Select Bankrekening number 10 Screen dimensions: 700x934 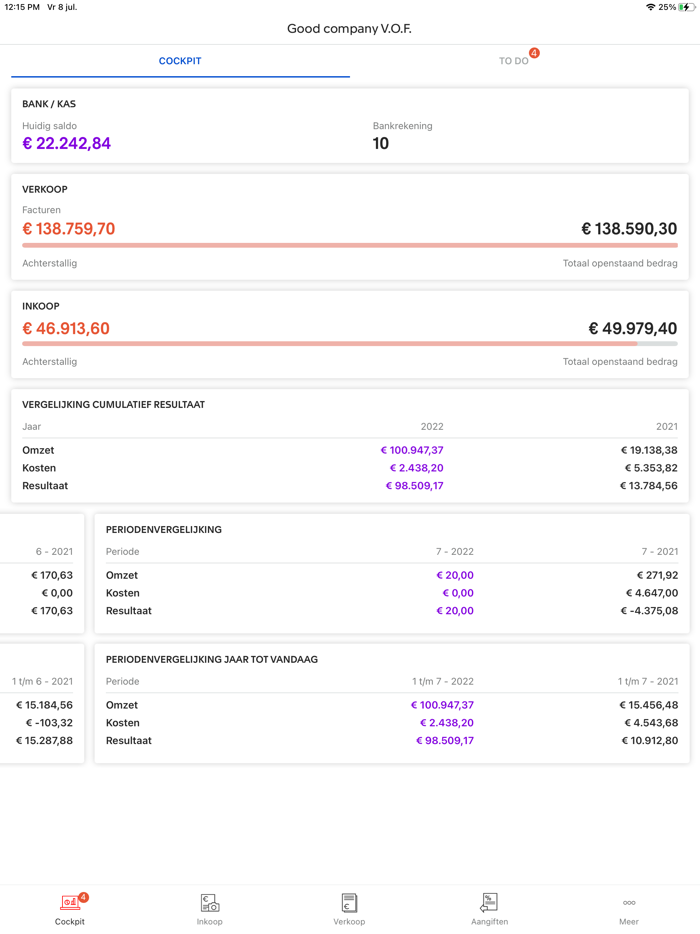click(x=379, y=143)
